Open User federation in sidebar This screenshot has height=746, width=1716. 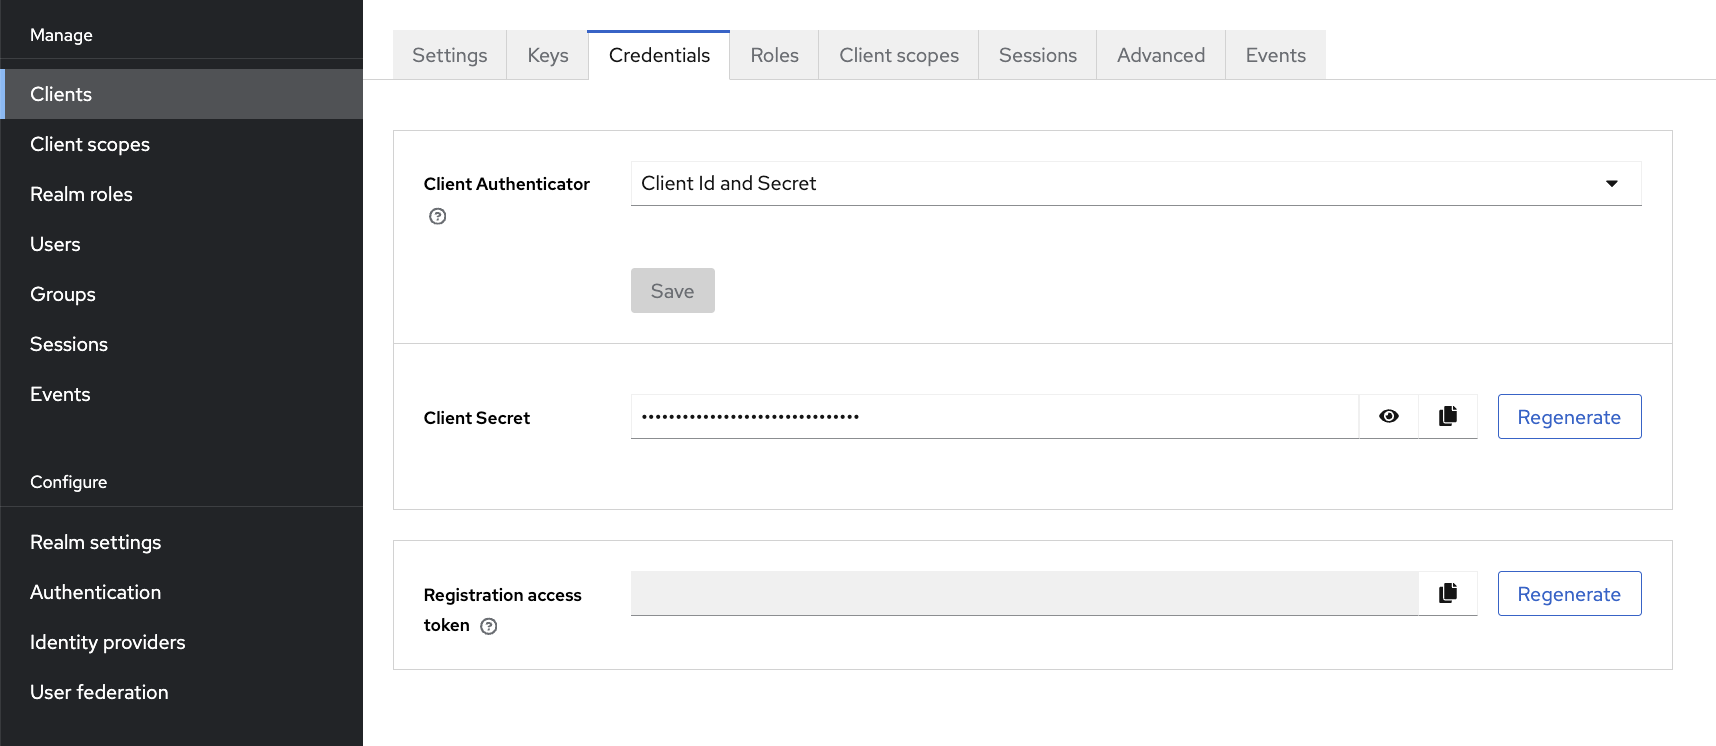click(x=181, y=692)
